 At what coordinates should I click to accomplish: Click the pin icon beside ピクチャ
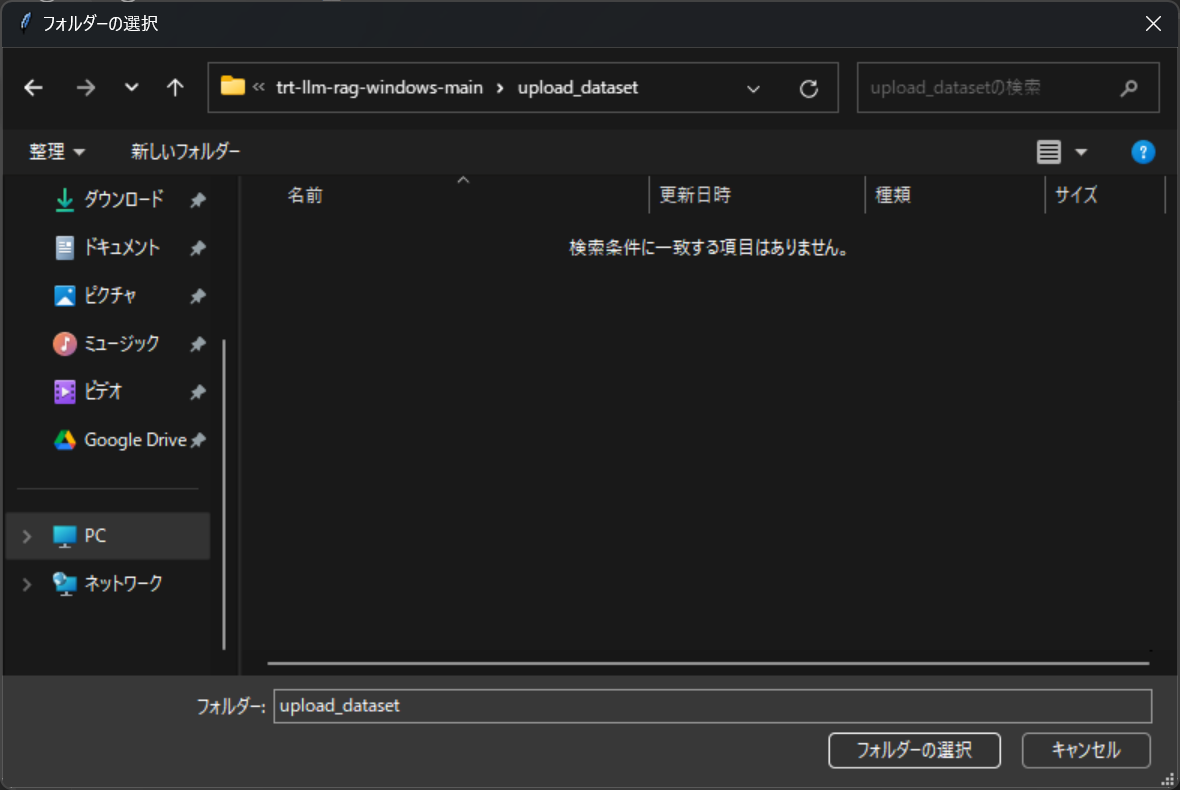tap(198, 296)
